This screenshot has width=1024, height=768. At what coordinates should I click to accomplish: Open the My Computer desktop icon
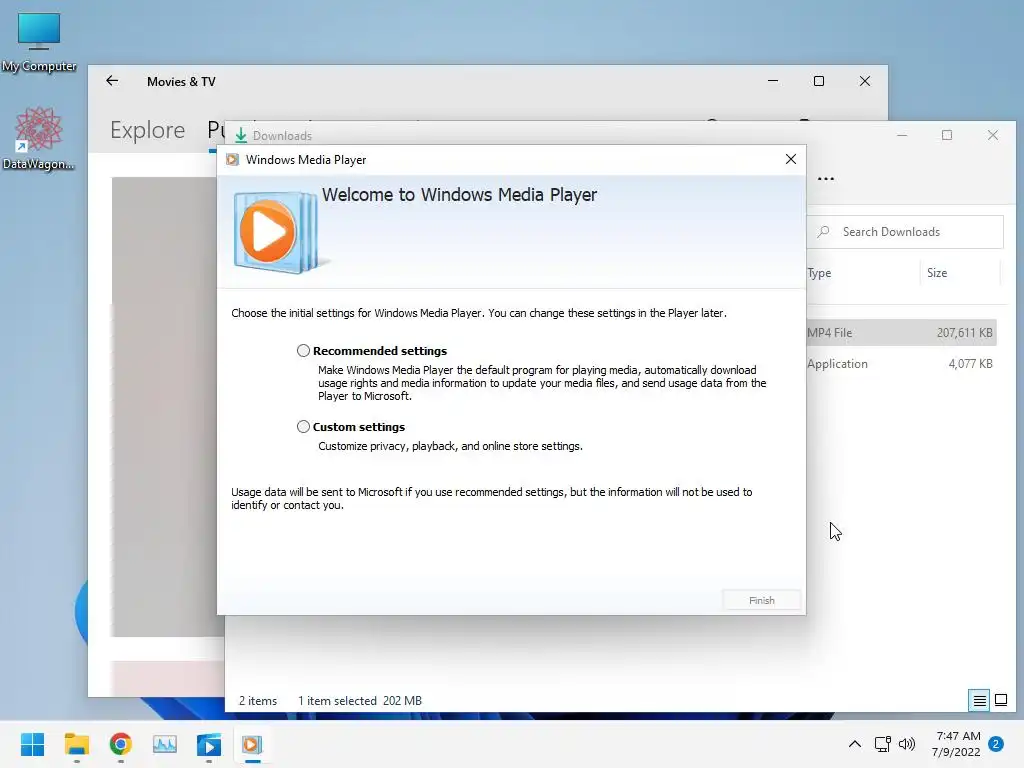(39, 42)
